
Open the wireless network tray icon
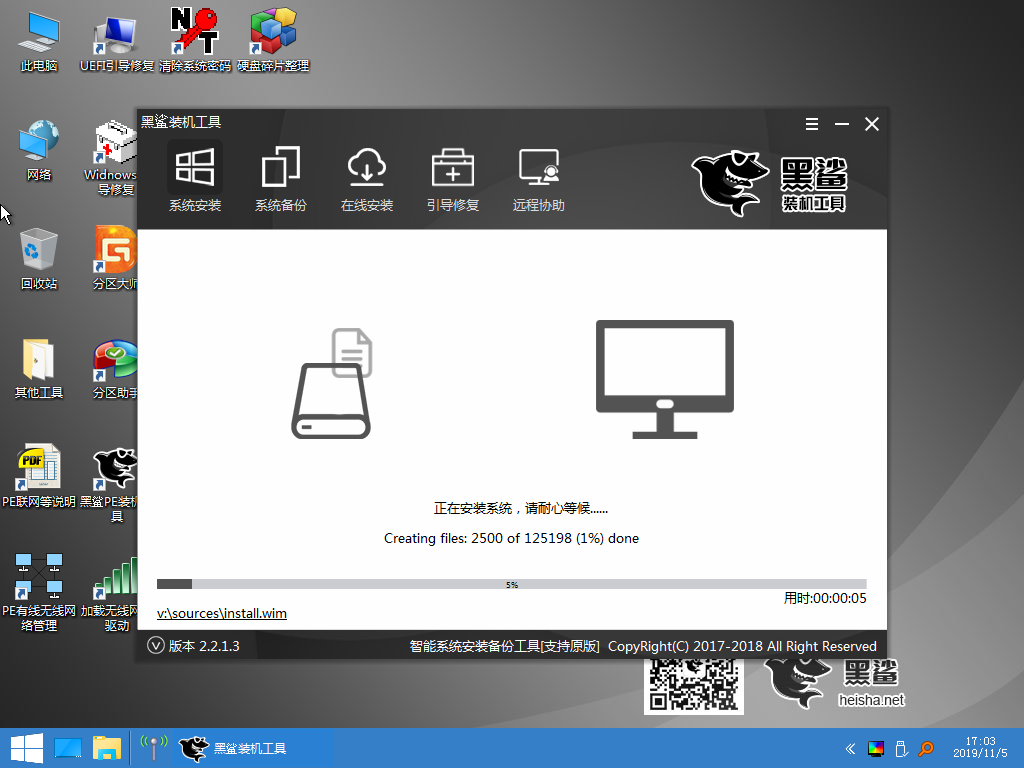click(152, 747)
